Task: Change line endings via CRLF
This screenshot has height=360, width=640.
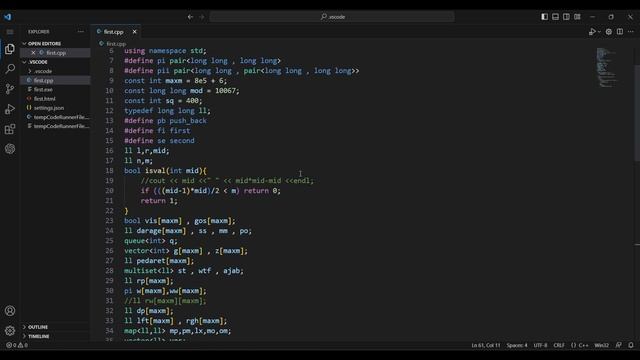Action: click(559, 345)
